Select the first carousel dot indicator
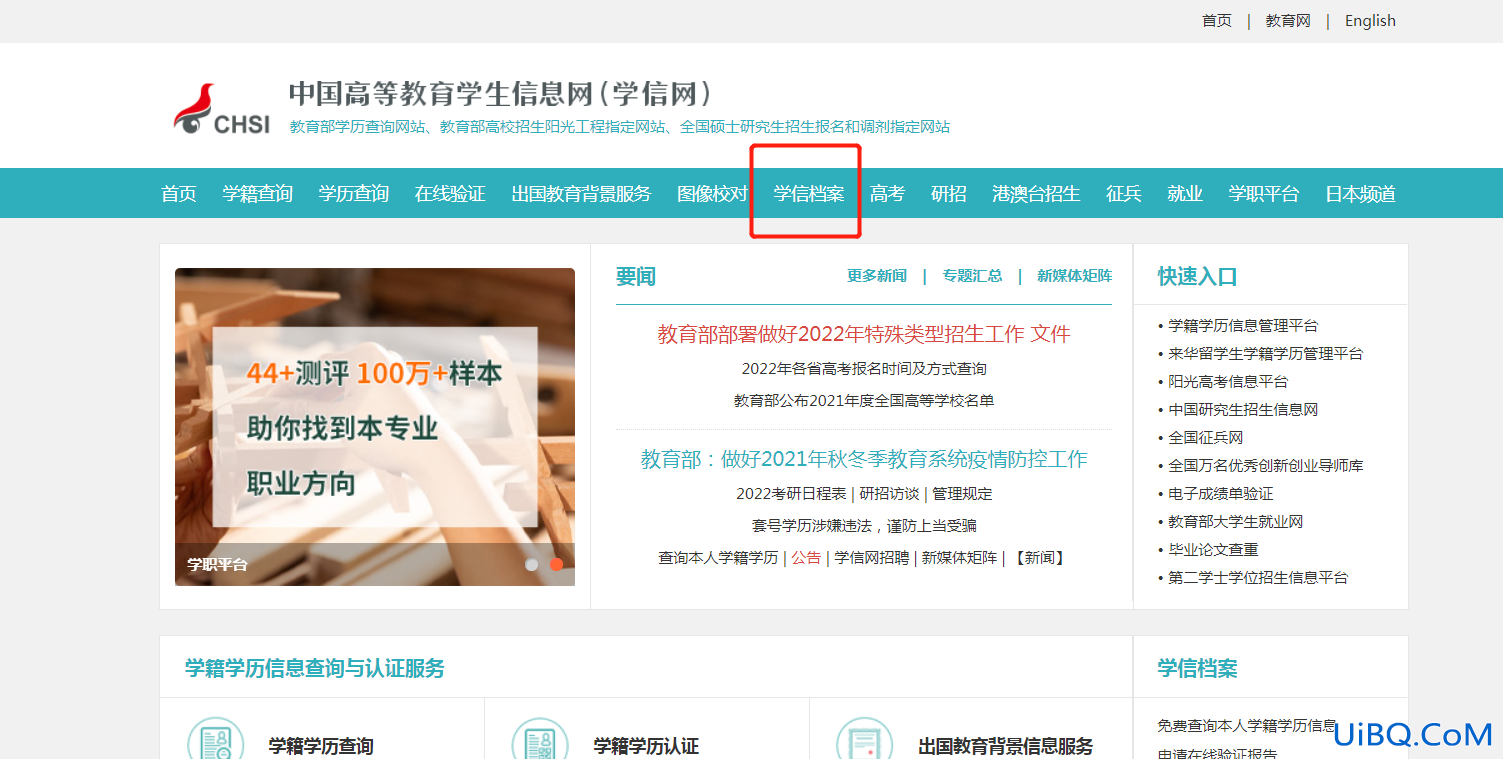Viewport: 1503px width, 759px height. [x=532, y=564]
